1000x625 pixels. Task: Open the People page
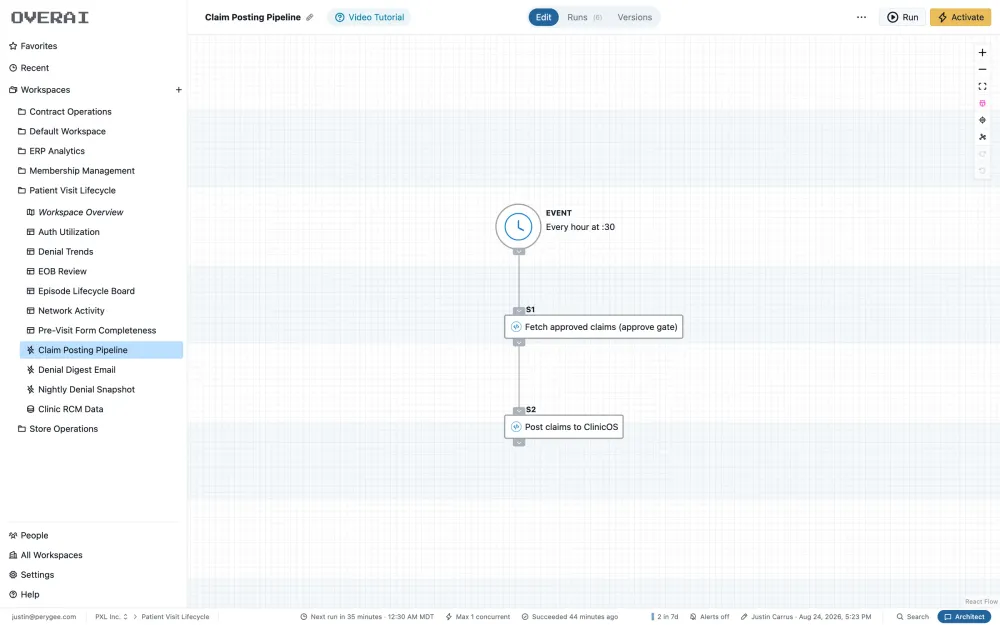[x=29, y=536]
